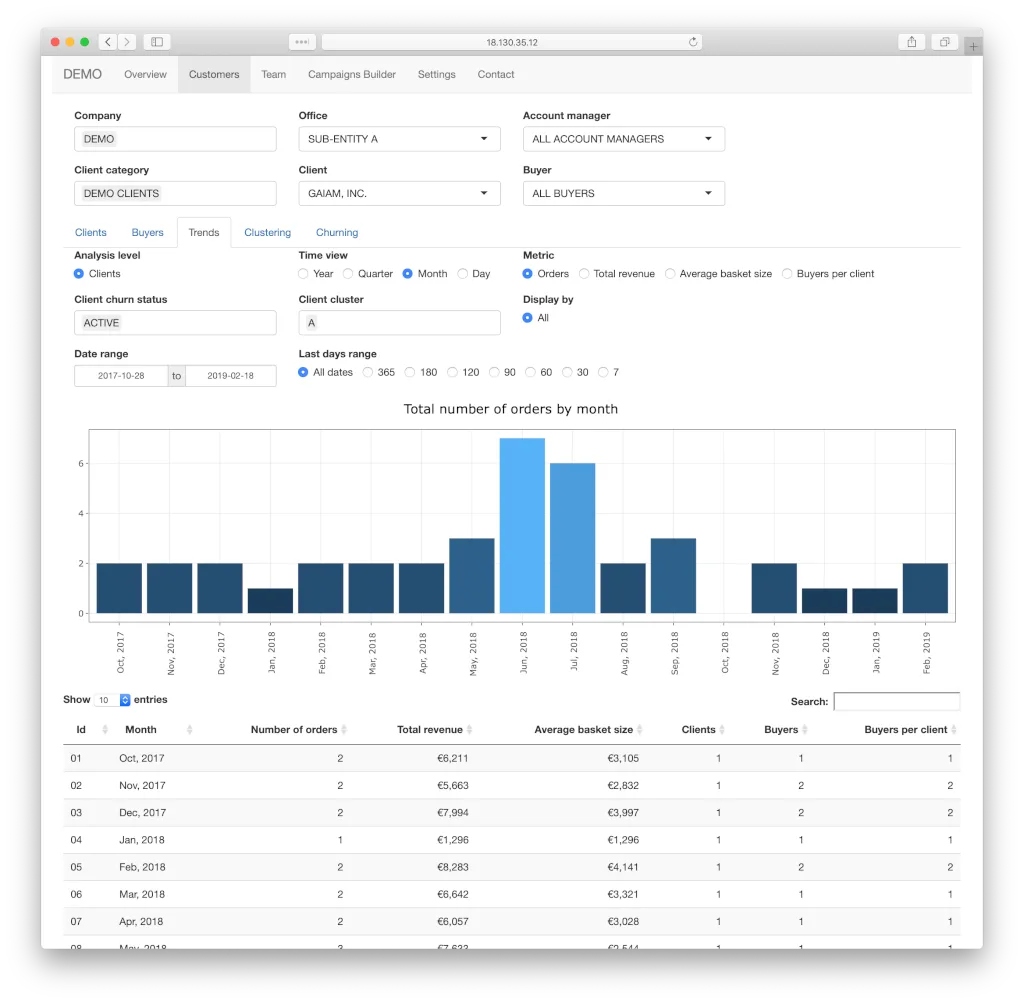
Task: Sort table by the Id column arrows
Action: click(x=105, y=729)
